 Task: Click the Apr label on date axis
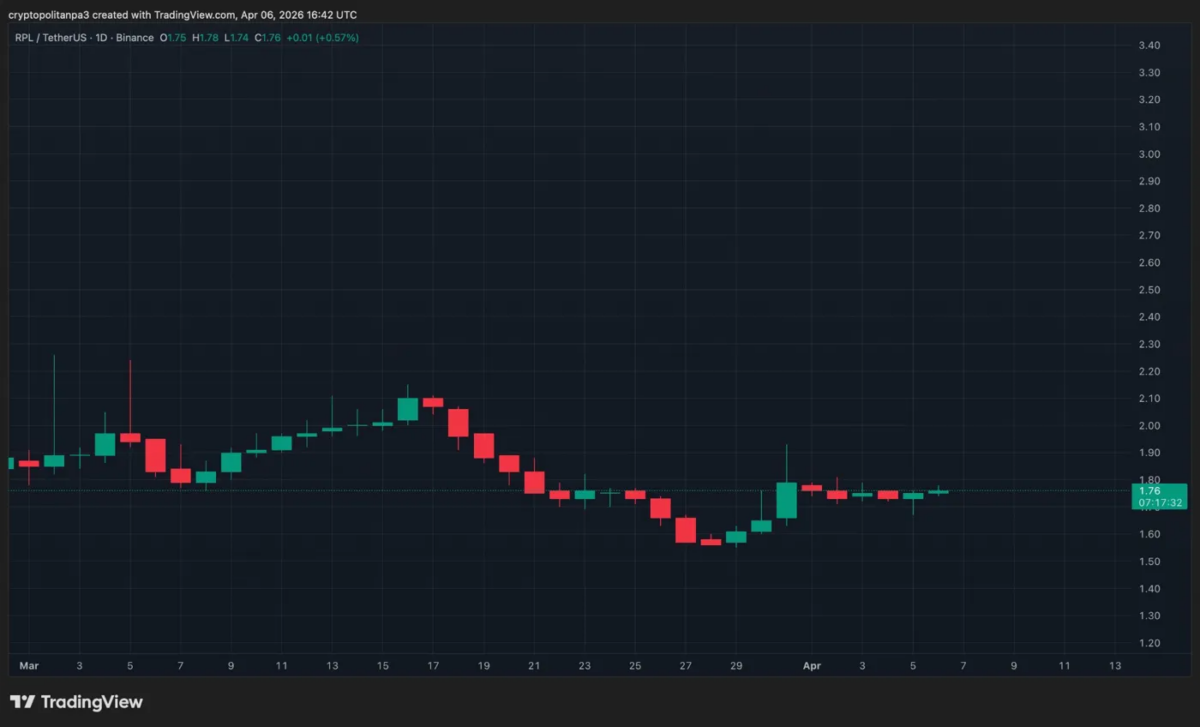[811, 665]
